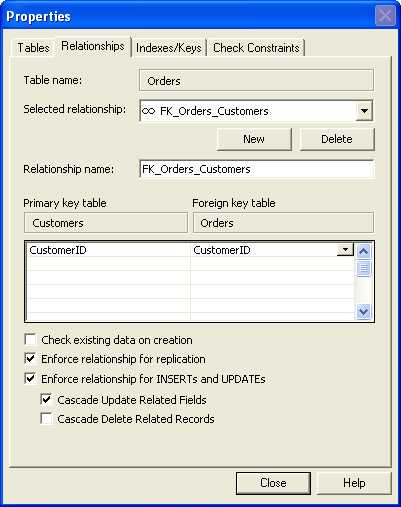Image resolution: width=401 pixels, height=507 pixels.
Task: Click the Delete relationship button
Action: coord(337,139)
